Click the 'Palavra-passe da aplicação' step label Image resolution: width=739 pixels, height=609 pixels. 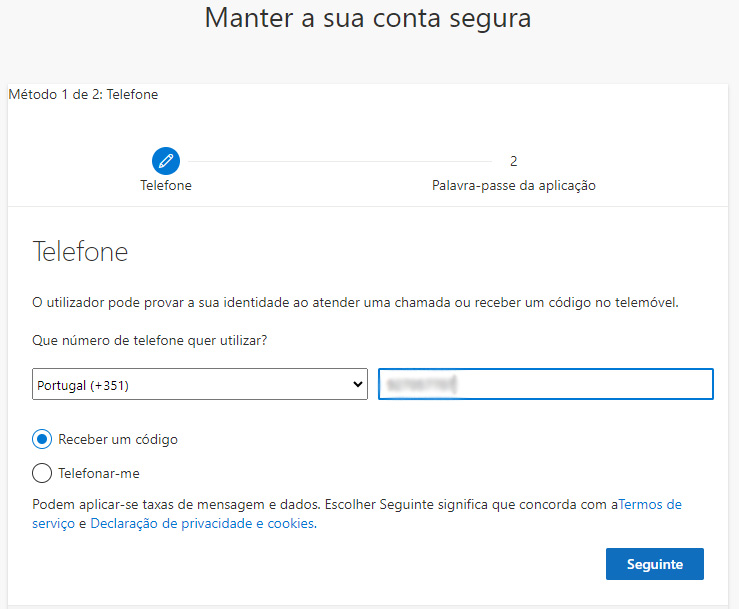click(513, 185)
